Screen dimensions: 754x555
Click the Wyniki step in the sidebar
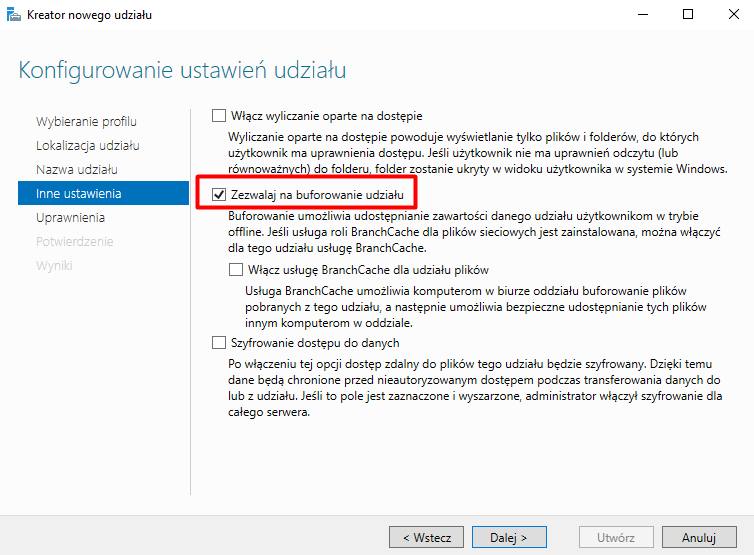[x=54, y=265]
